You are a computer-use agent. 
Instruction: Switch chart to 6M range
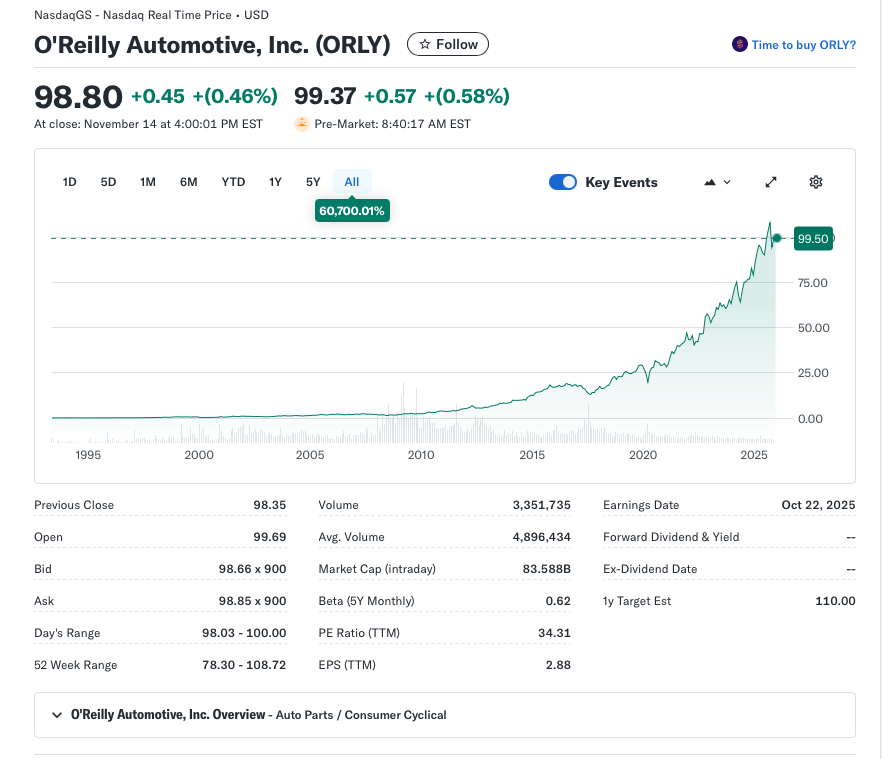[x=188, y=182]
